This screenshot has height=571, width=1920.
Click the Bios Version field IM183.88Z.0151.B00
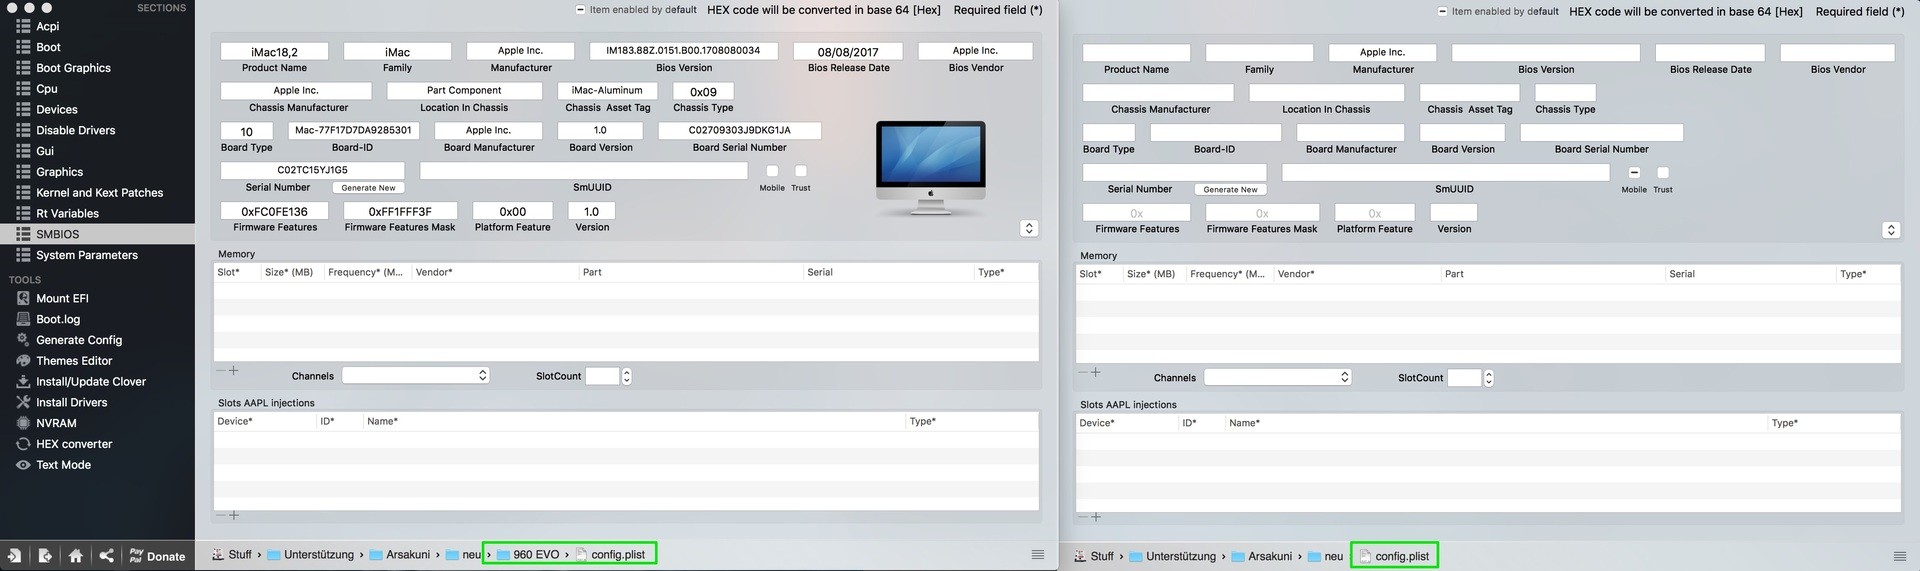point(683,50)
